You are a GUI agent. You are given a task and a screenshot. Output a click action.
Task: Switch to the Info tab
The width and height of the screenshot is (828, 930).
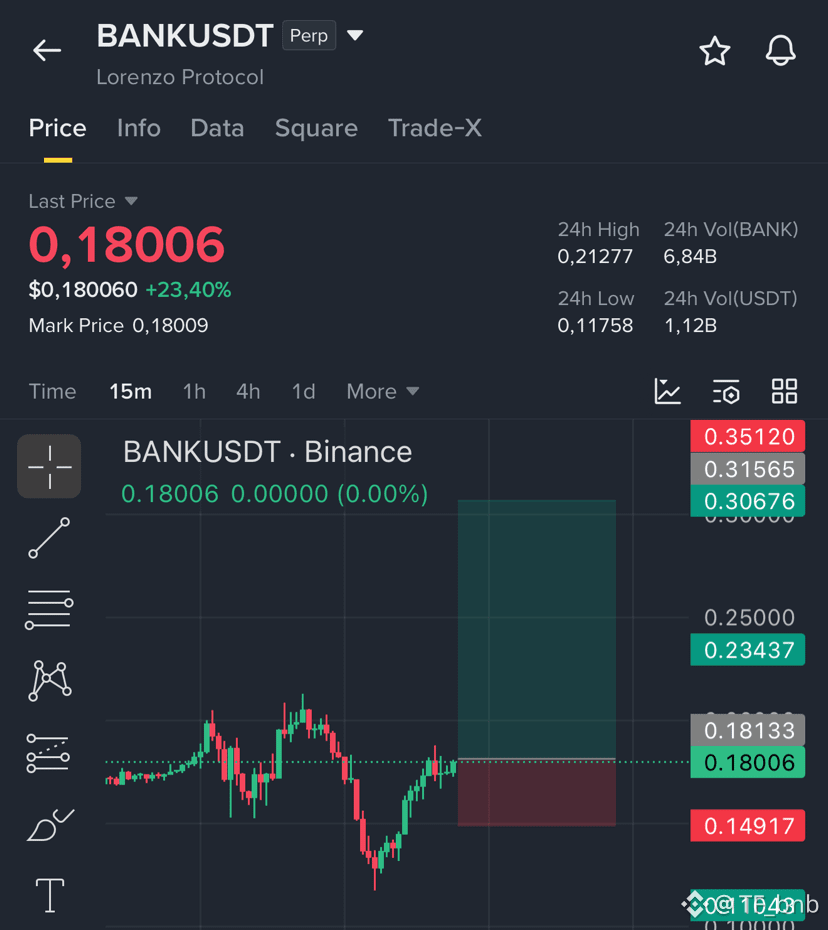pos(139,128)
